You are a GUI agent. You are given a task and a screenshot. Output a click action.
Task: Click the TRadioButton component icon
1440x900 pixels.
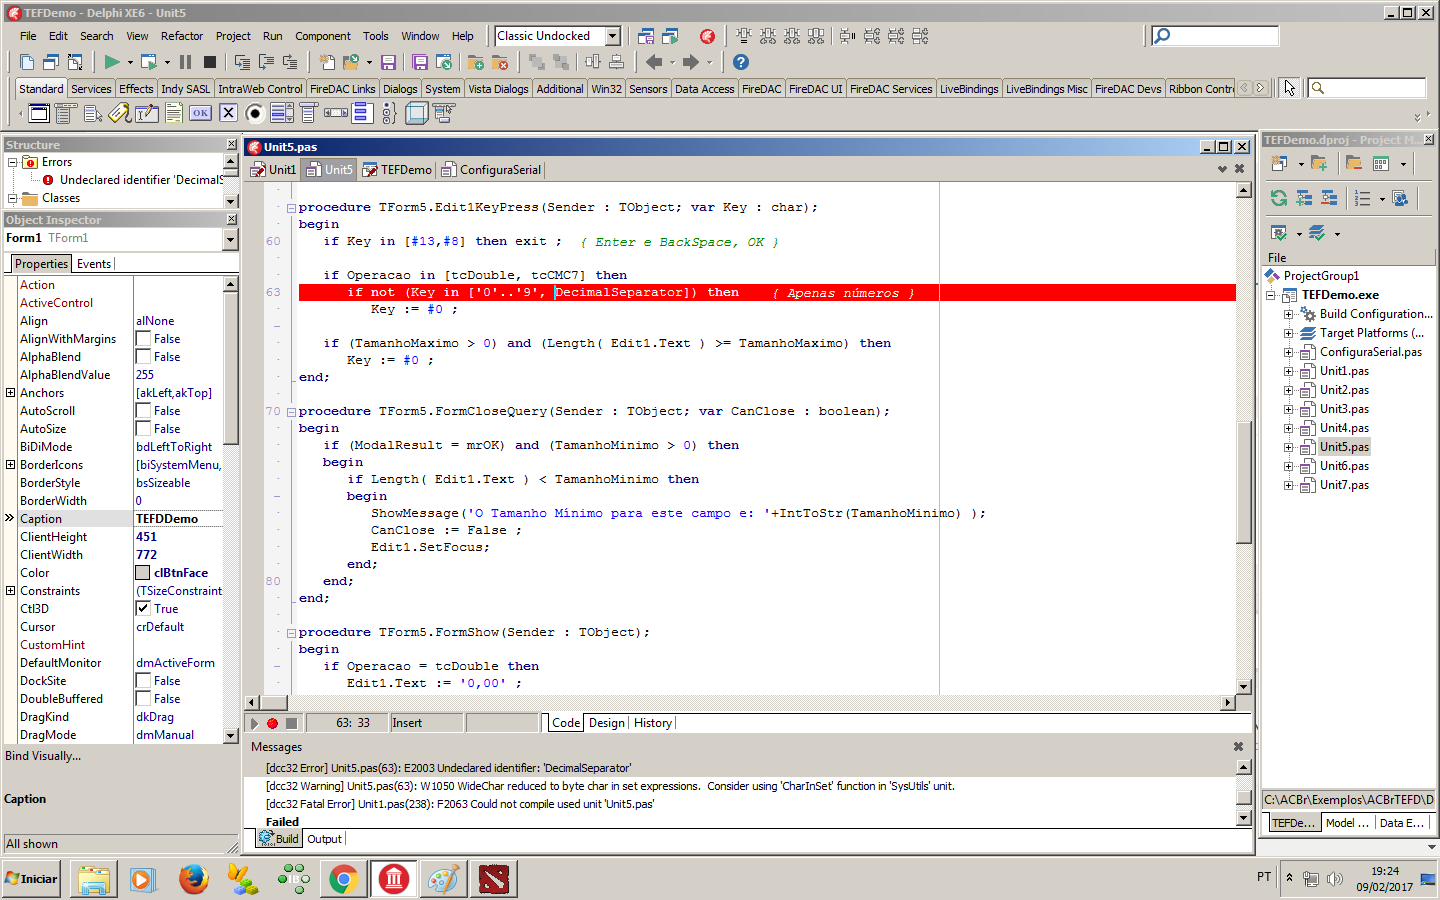click(x=255, y=113)
